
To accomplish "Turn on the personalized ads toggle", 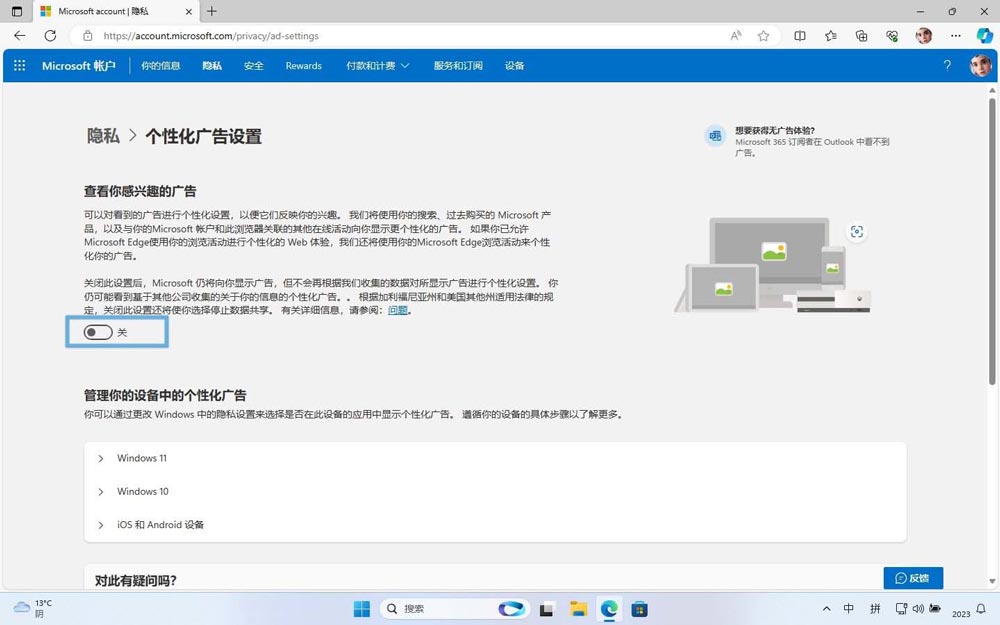I will click(98, 332).
